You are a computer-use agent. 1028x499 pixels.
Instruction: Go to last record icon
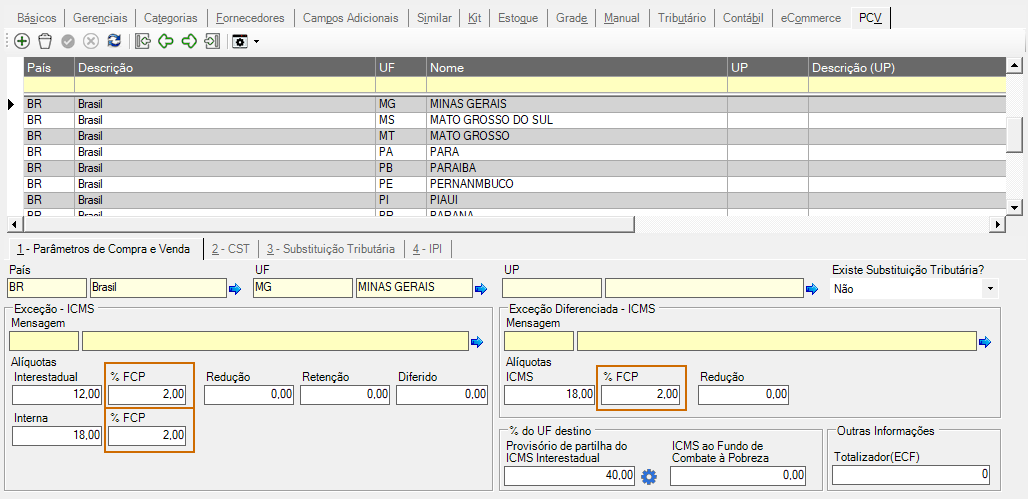[x=212, y=41]
